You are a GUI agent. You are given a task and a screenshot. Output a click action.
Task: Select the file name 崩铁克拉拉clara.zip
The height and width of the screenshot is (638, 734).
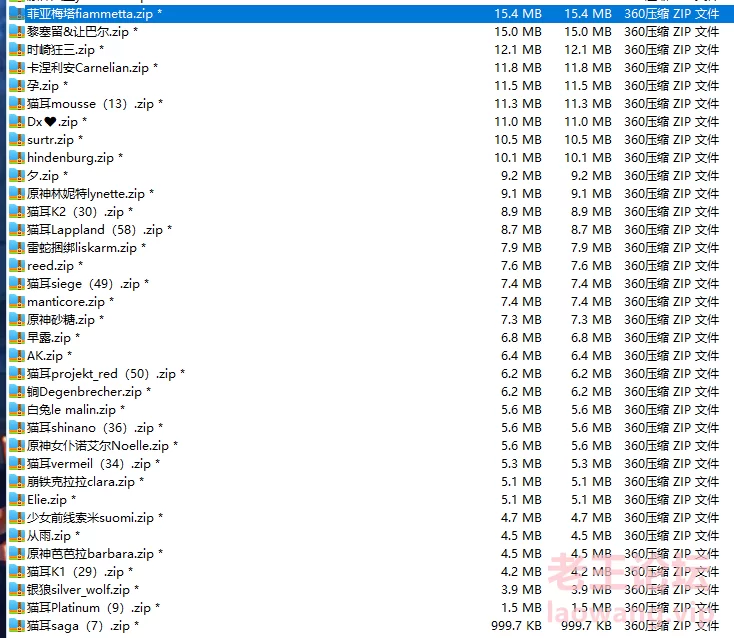[81, 482]
